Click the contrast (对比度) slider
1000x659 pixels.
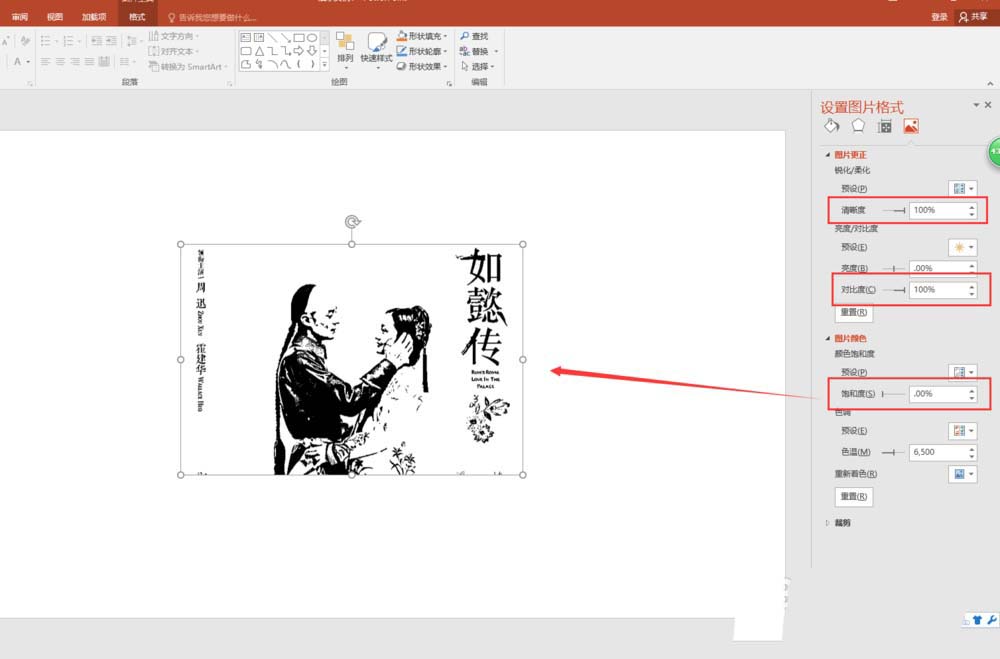[x=893, y=290]
